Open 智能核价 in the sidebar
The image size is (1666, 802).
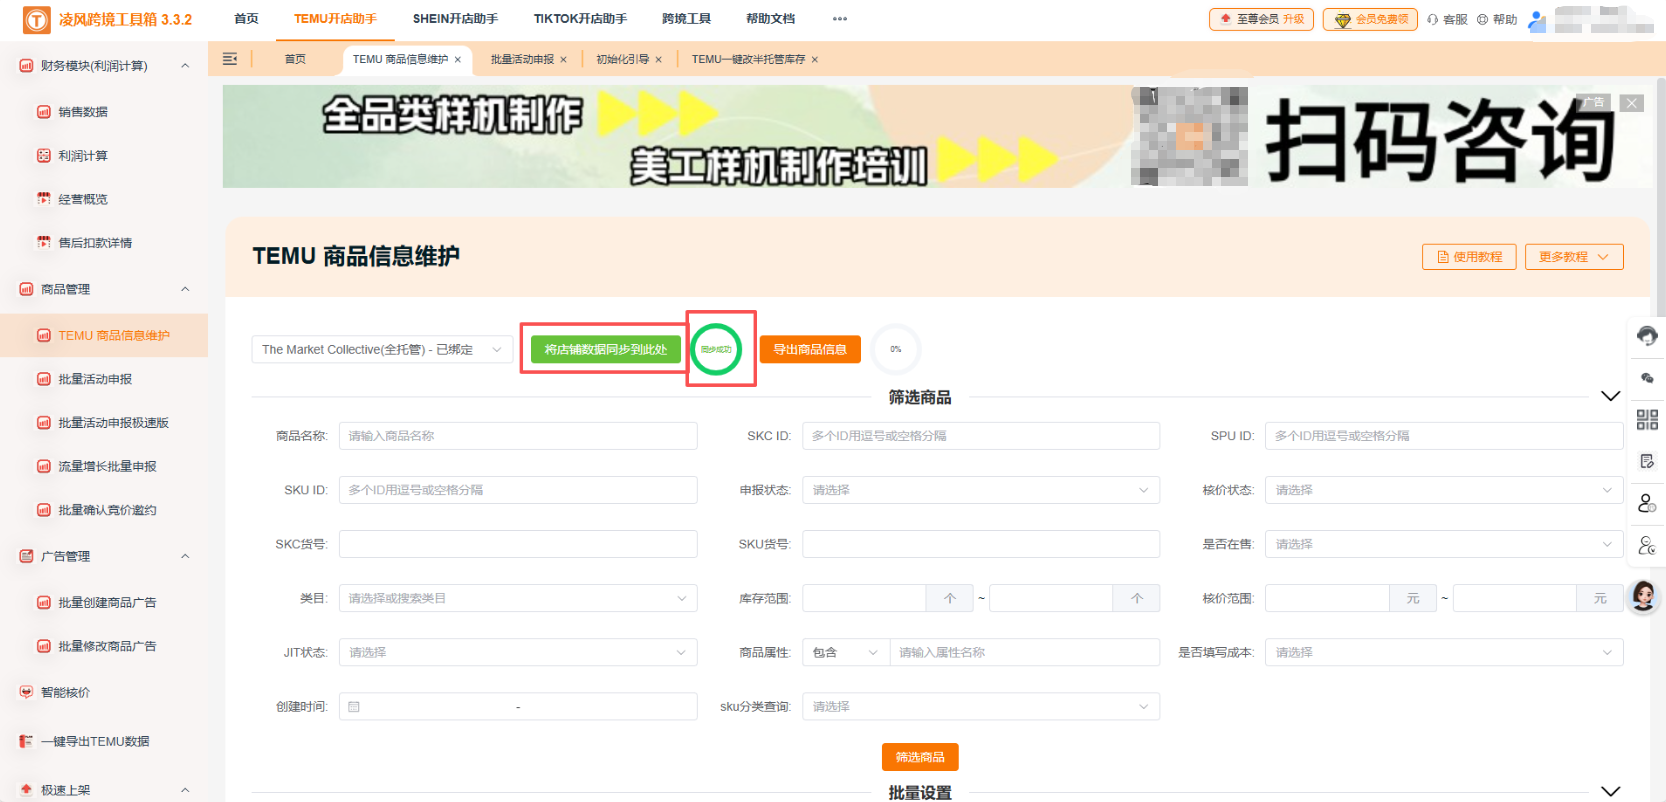click(65, 692)
